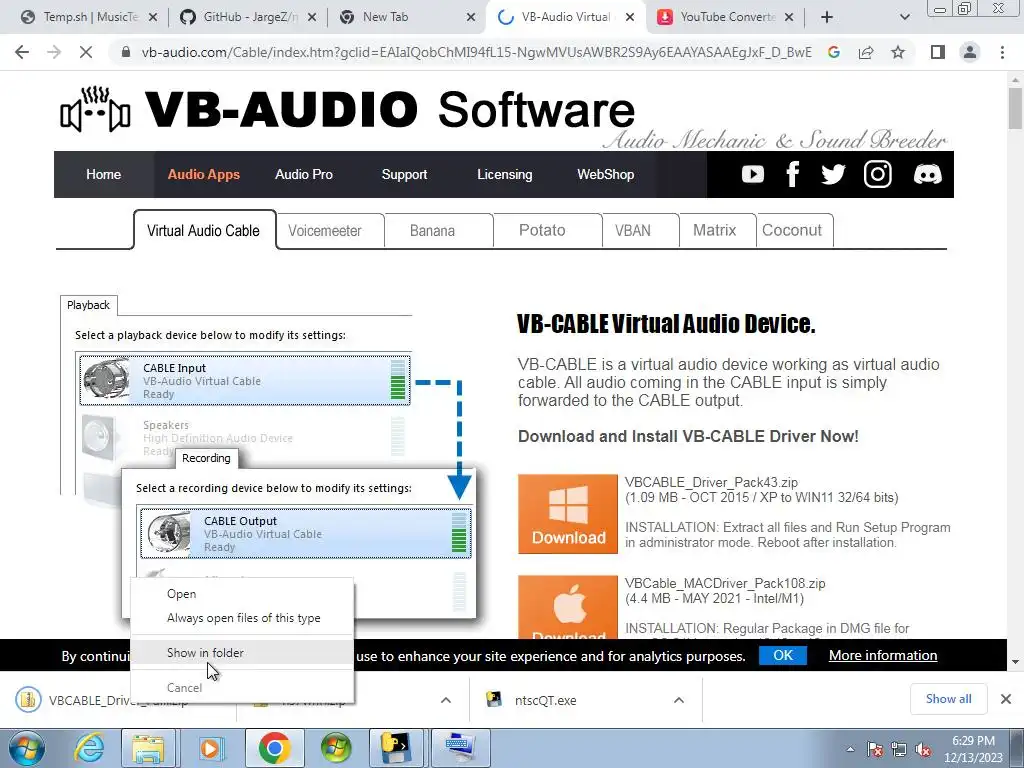This screenshot has width=1024, height=768.
Task: Go to Home nav item
Action: click(103, 174)
